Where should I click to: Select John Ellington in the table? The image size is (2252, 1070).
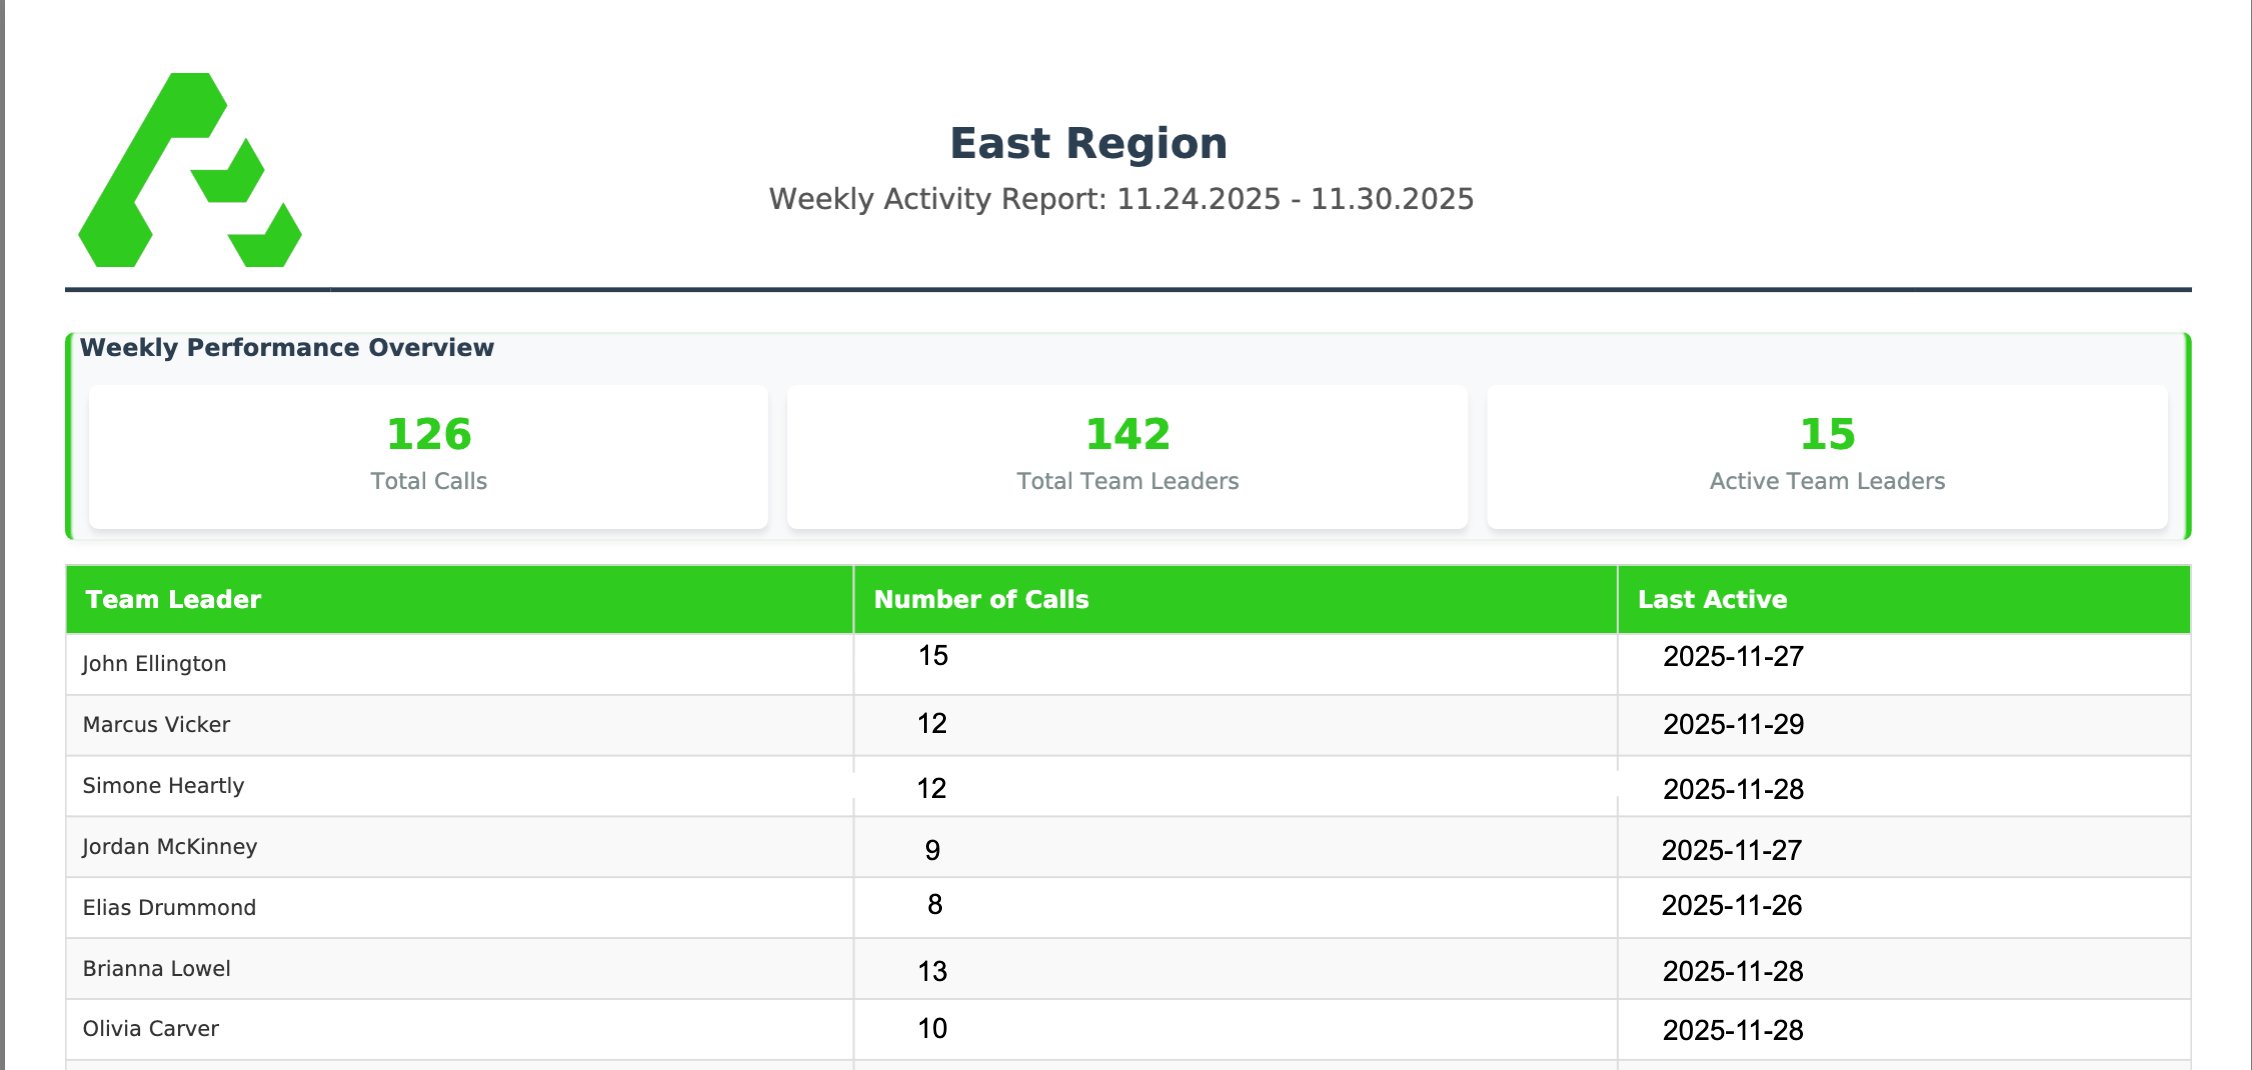coord(154,664)
